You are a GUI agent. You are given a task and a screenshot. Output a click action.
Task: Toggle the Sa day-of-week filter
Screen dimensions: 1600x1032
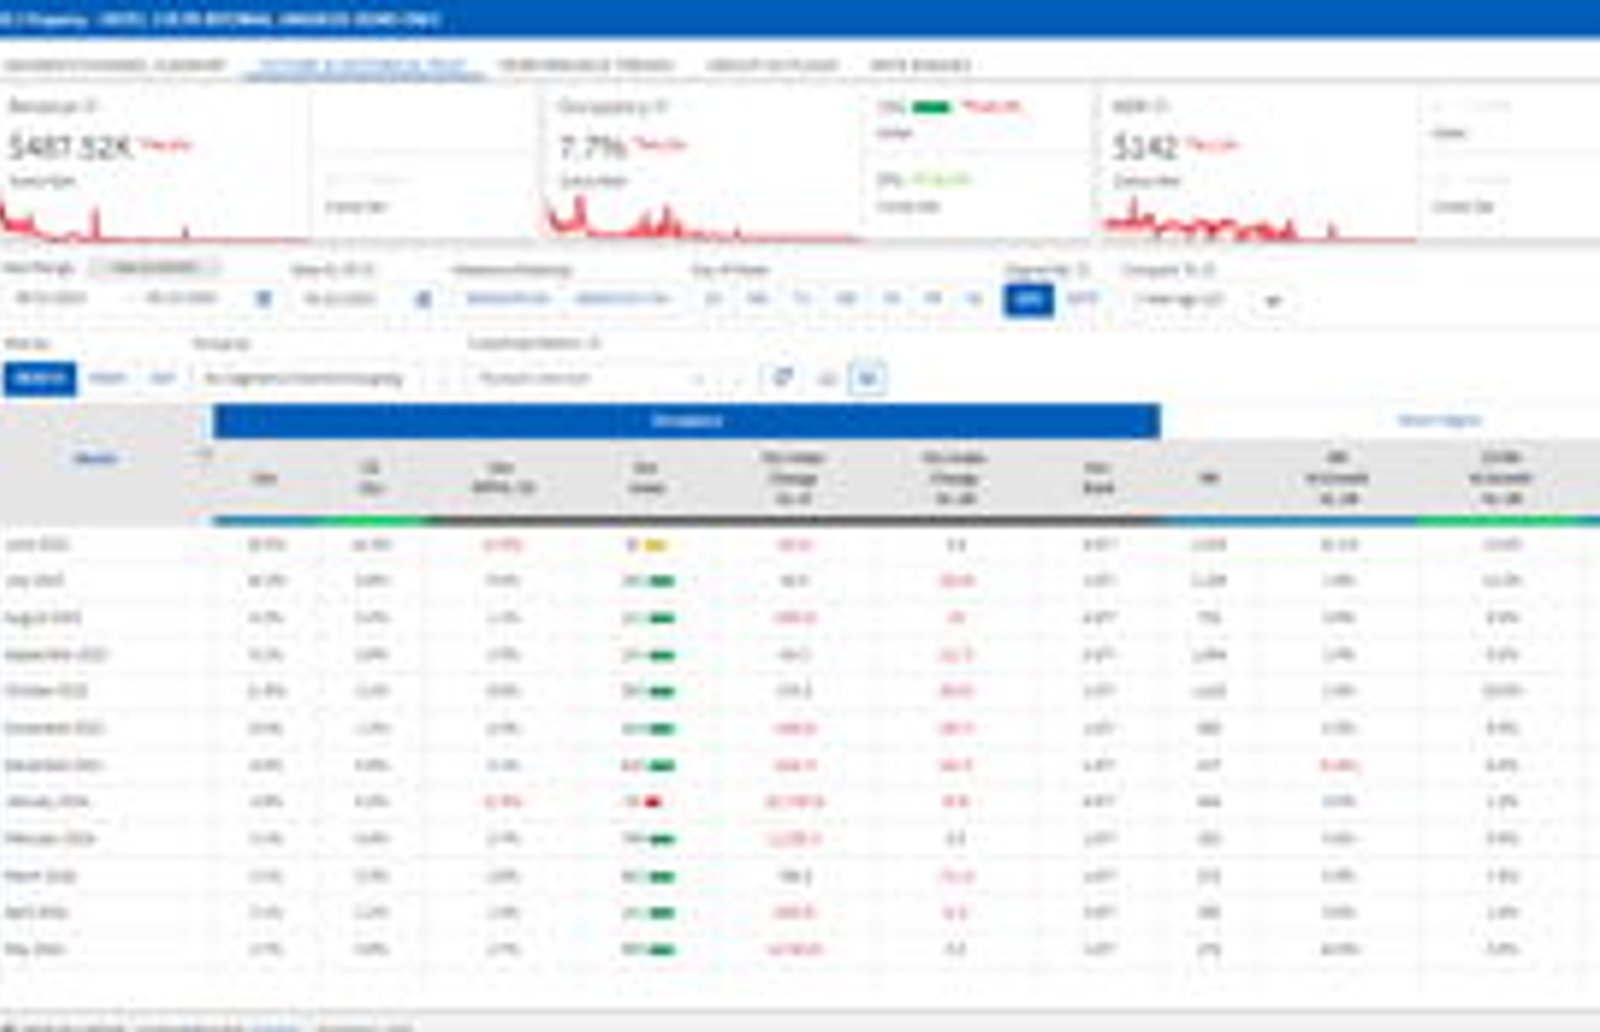pyautogui.click(x=973, y=298)
